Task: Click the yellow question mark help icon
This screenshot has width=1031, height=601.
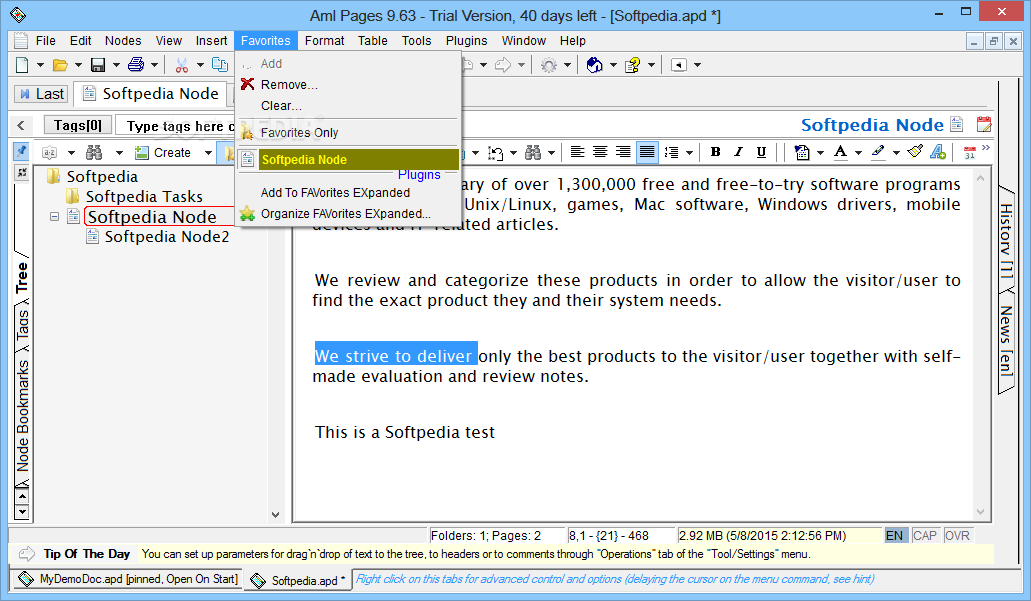Action: point(633,64)
